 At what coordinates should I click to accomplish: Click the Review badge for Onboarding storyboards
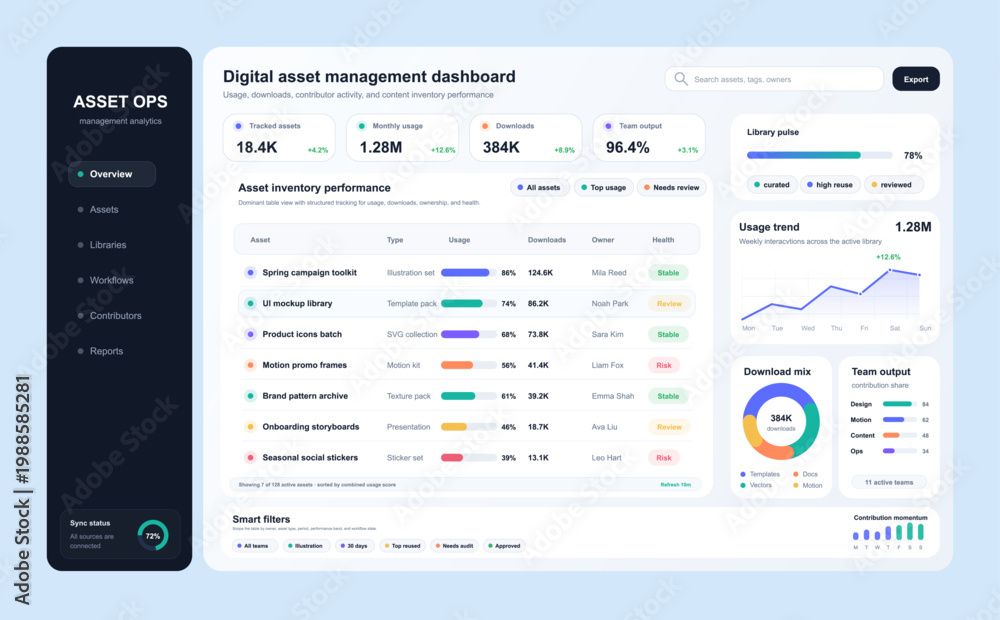tap(669, 427)
